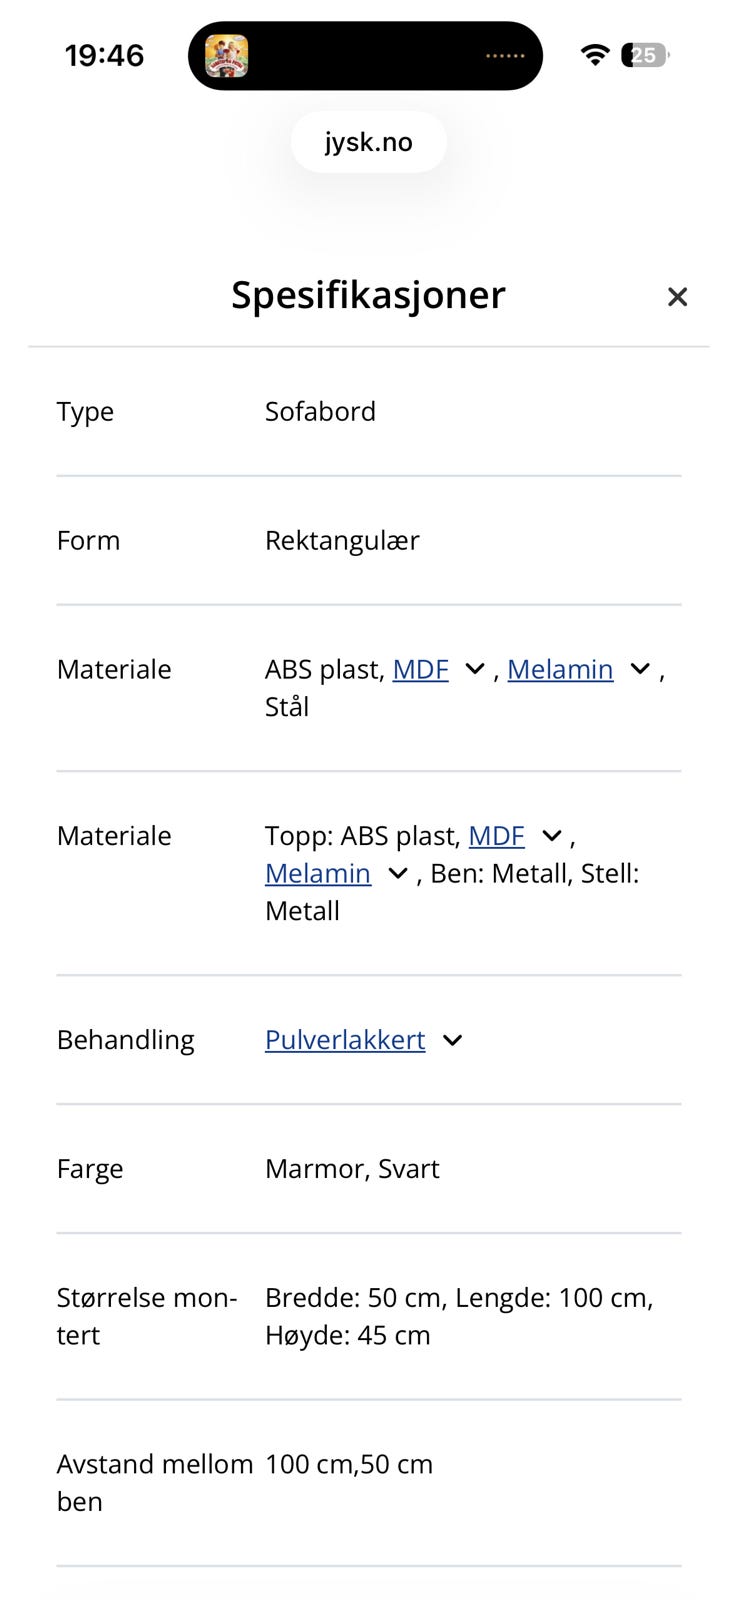Expand chevron beside Melamin before Stål

click(640, 669)
